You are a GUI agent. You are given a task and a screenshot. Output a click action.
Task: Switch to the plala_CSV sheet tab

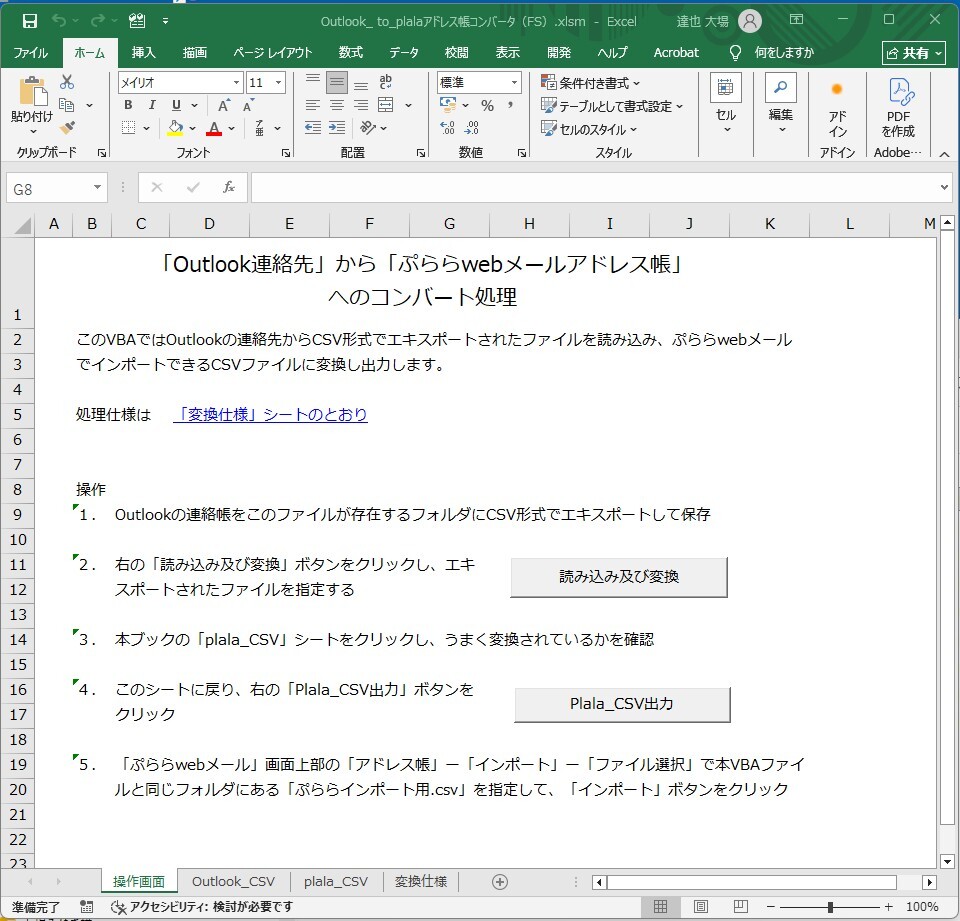pos(336,881)
